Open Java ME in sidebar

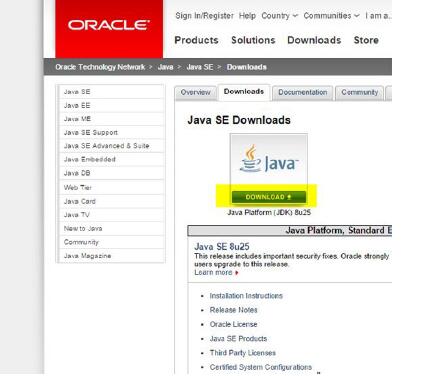pyautogui.click(x=111, y=119)
